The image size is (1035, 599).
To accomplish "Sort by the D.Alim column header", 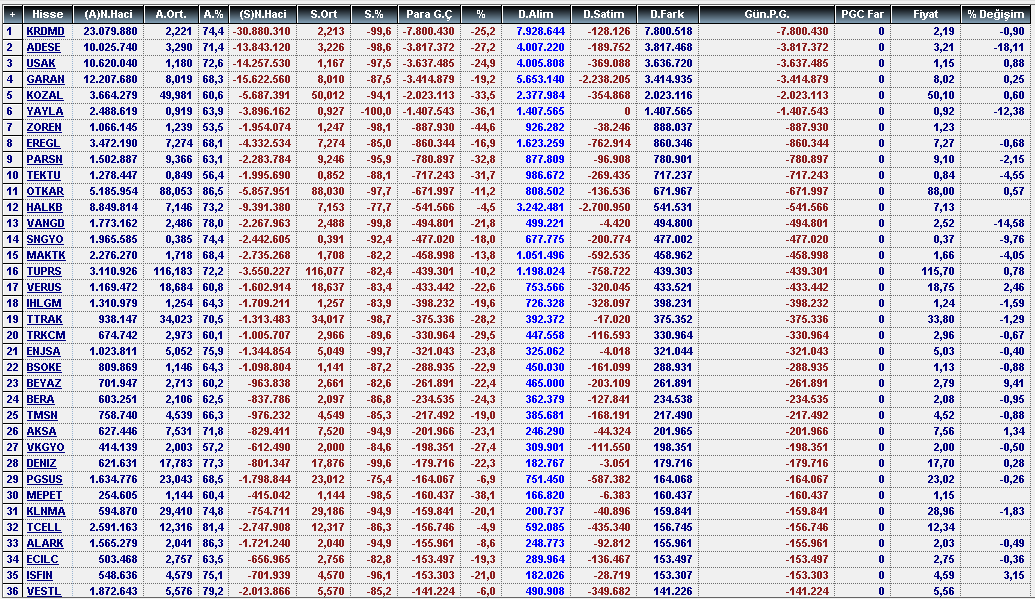I will click(535, 15).
